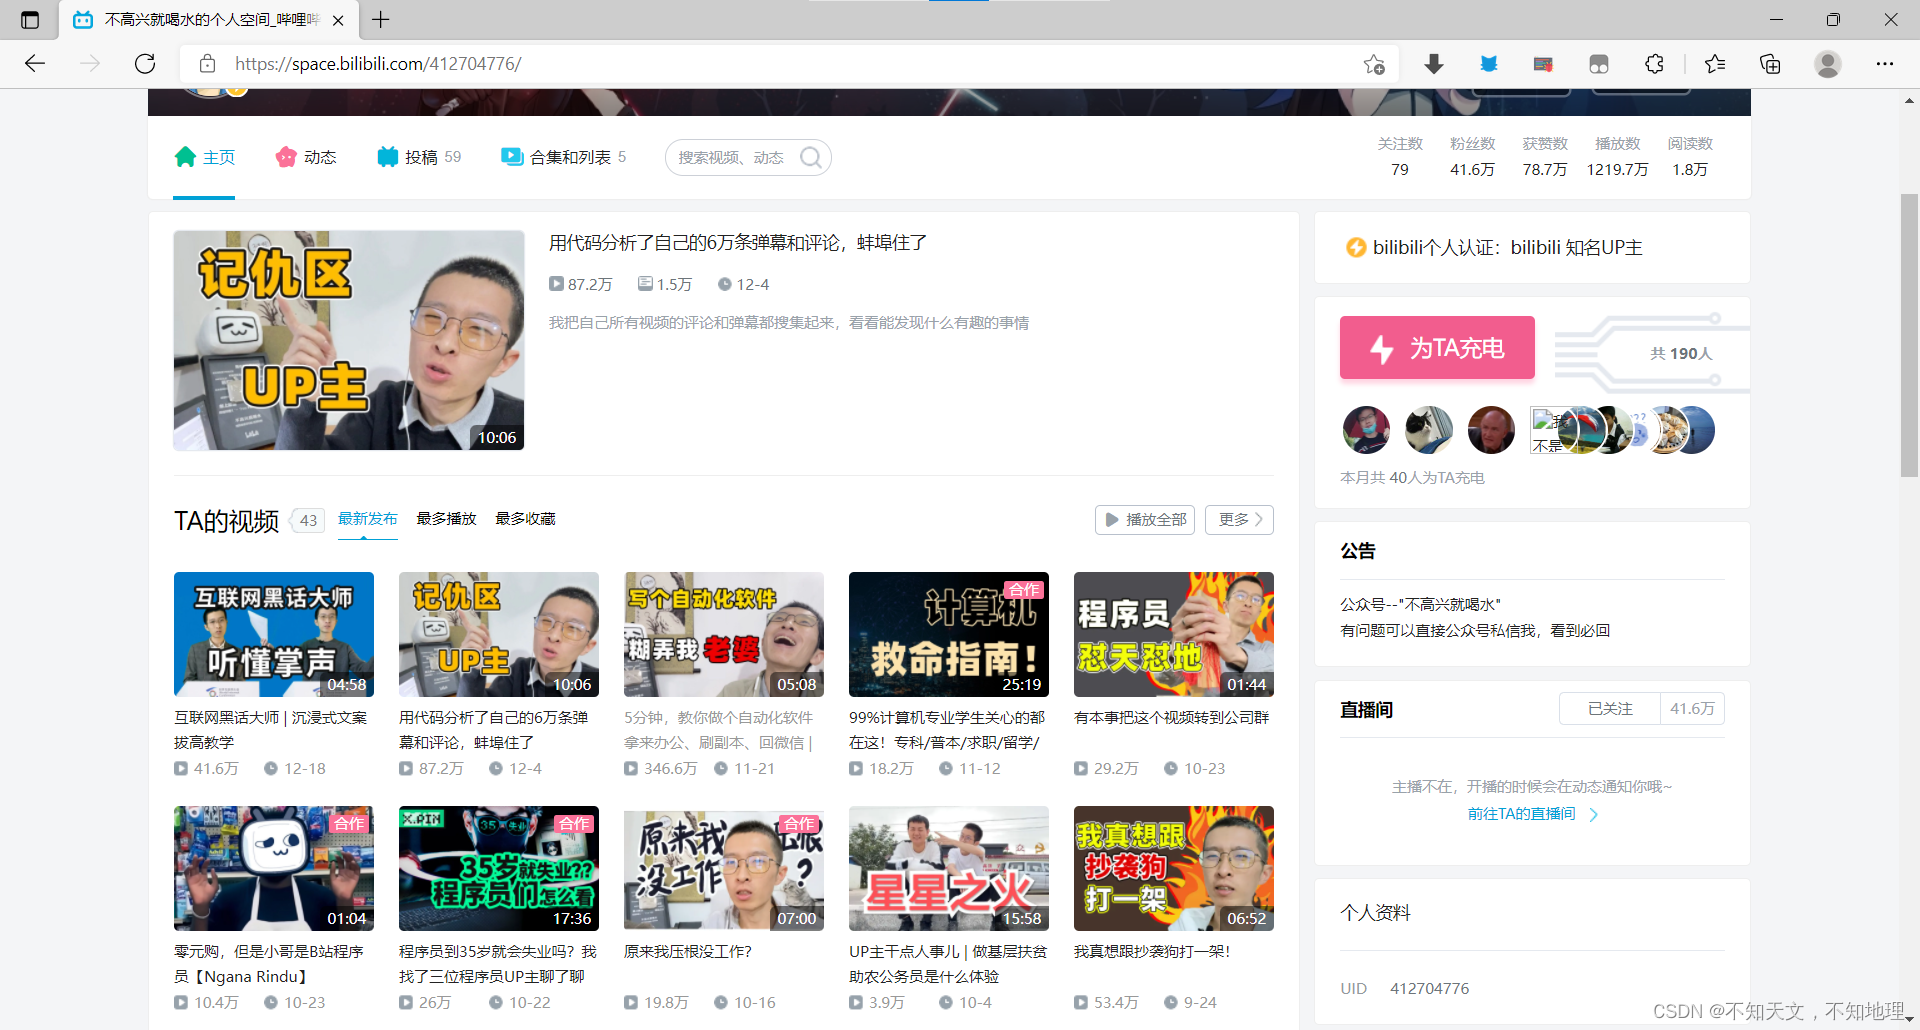Click the site lock icon in the address bar
Viewport: 1920px width, 1030px height.
click(208, 64)
